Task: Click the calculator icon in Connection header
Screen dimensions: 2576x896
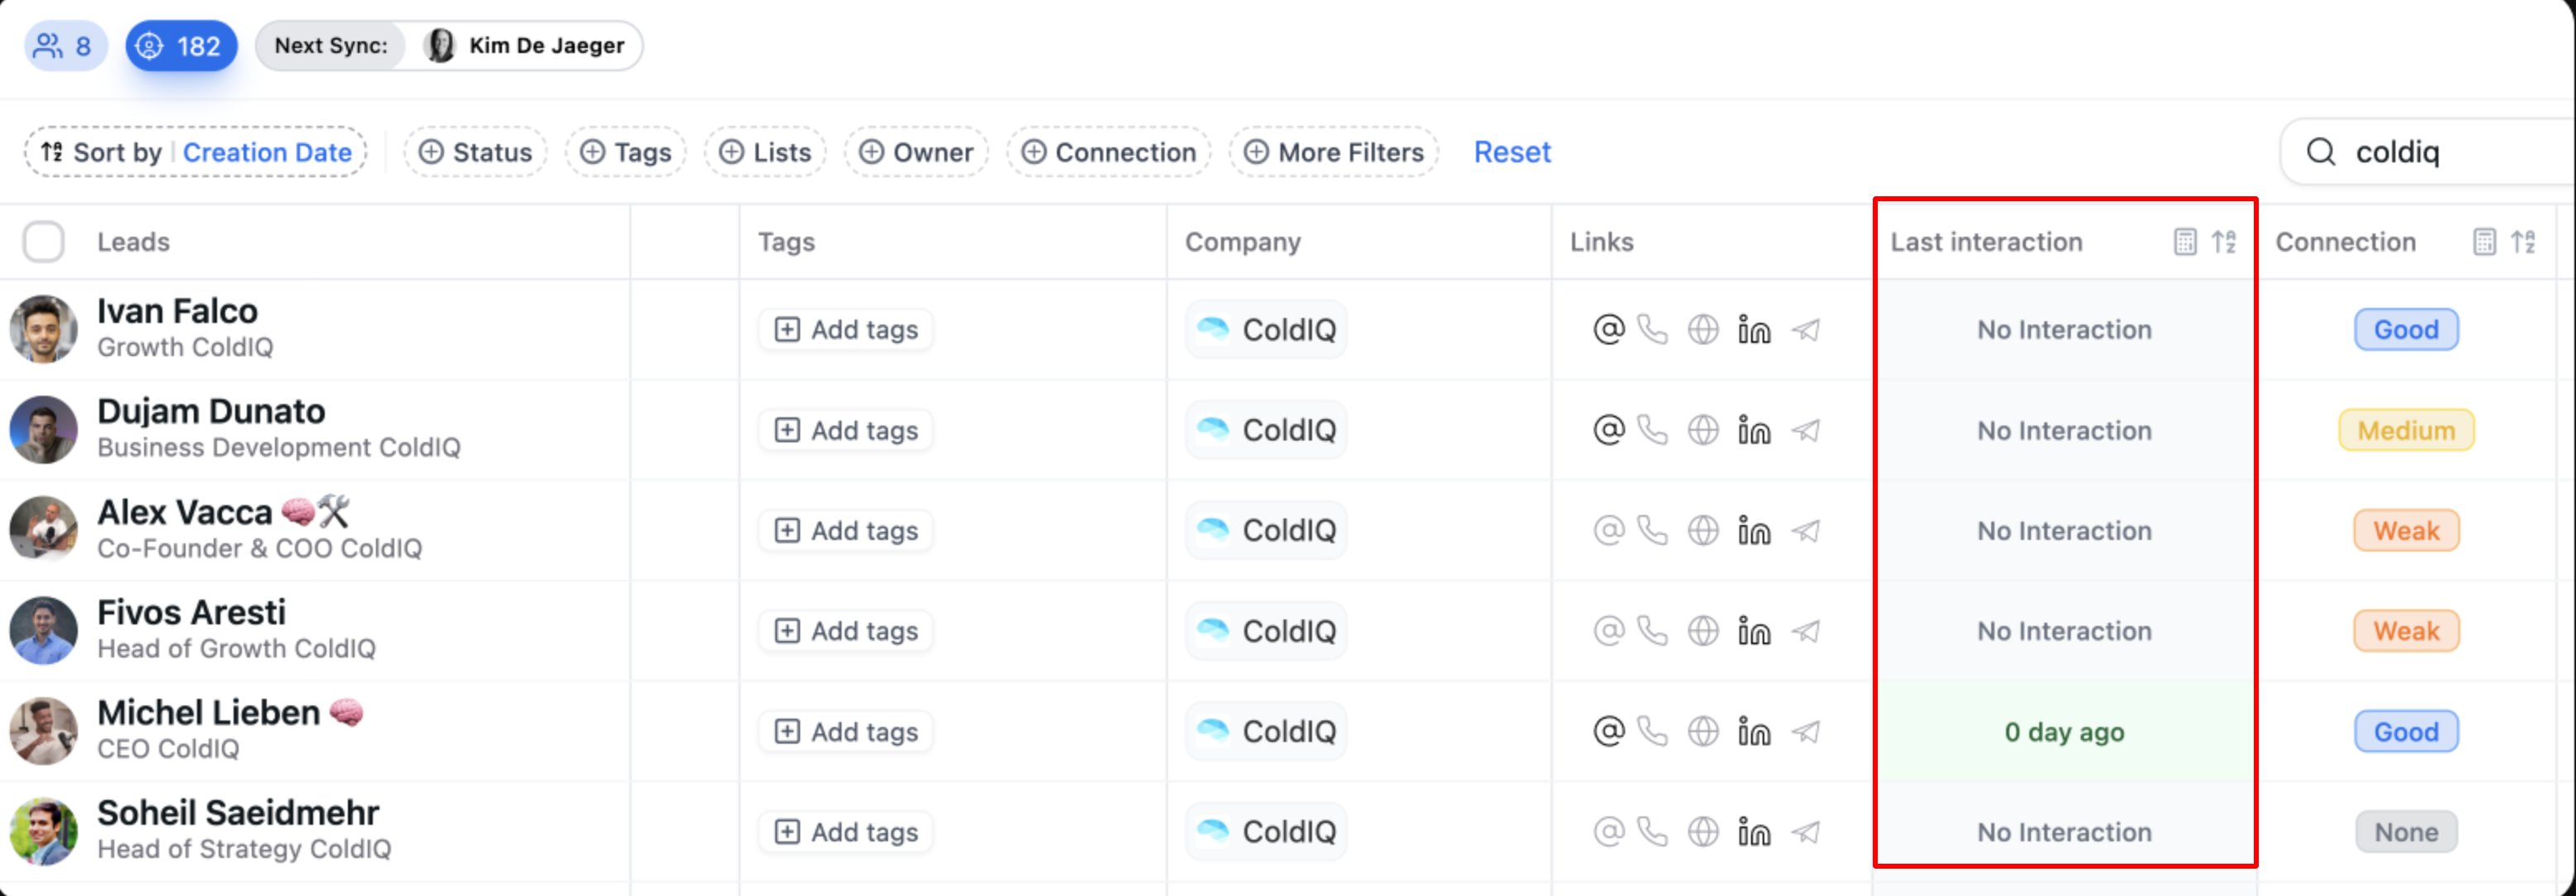Action: pyautogui.click(x=2484, y=242)
